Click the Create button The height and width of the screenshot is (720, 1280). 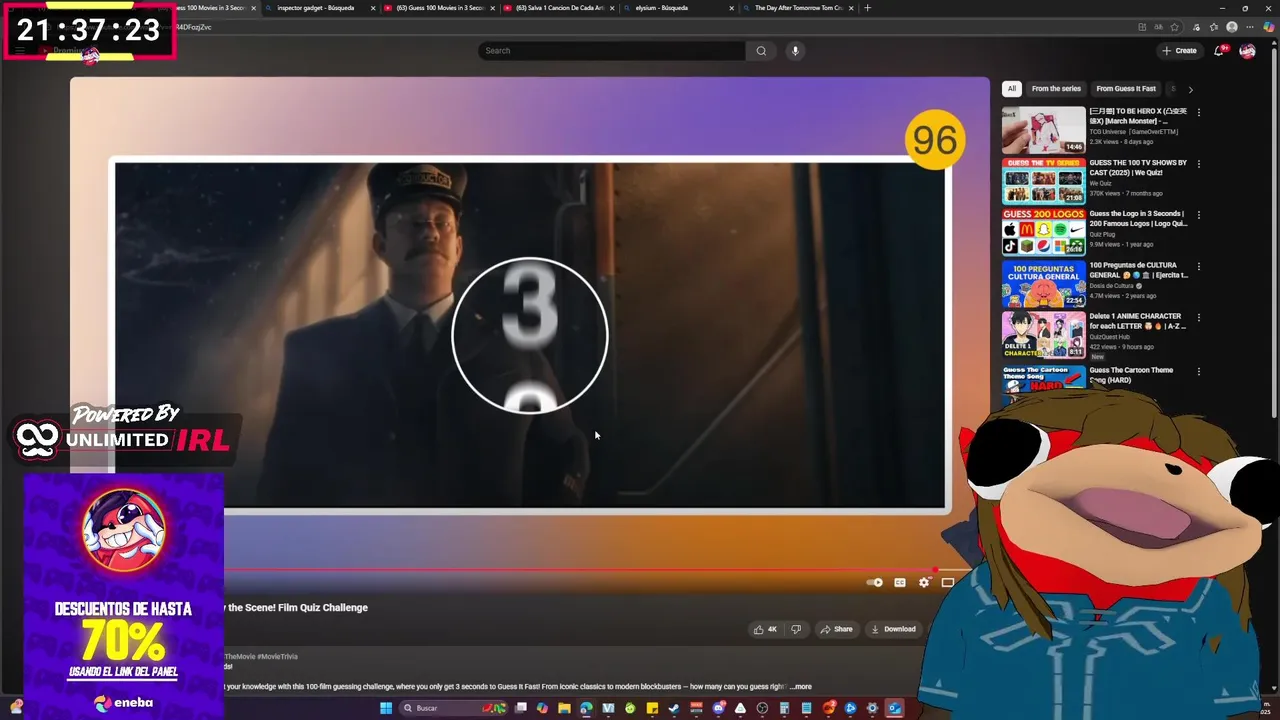[x=1179, y=51]
